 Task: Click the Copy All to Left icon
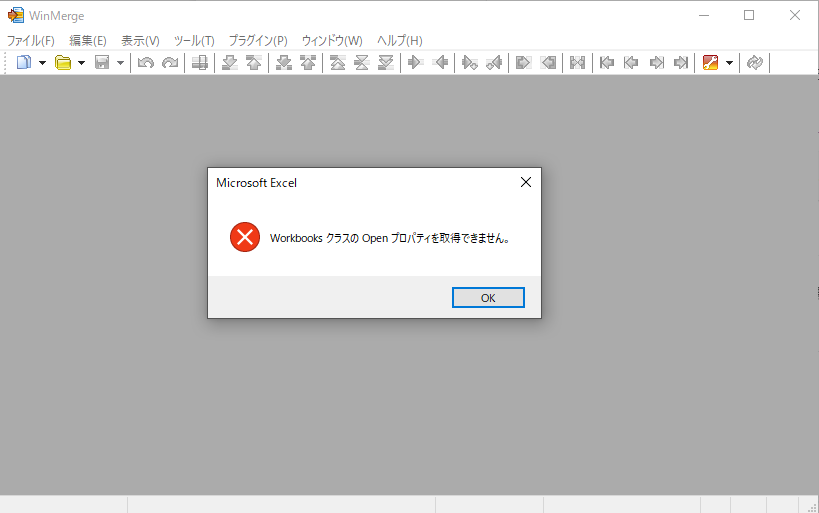tap(548, 63)
